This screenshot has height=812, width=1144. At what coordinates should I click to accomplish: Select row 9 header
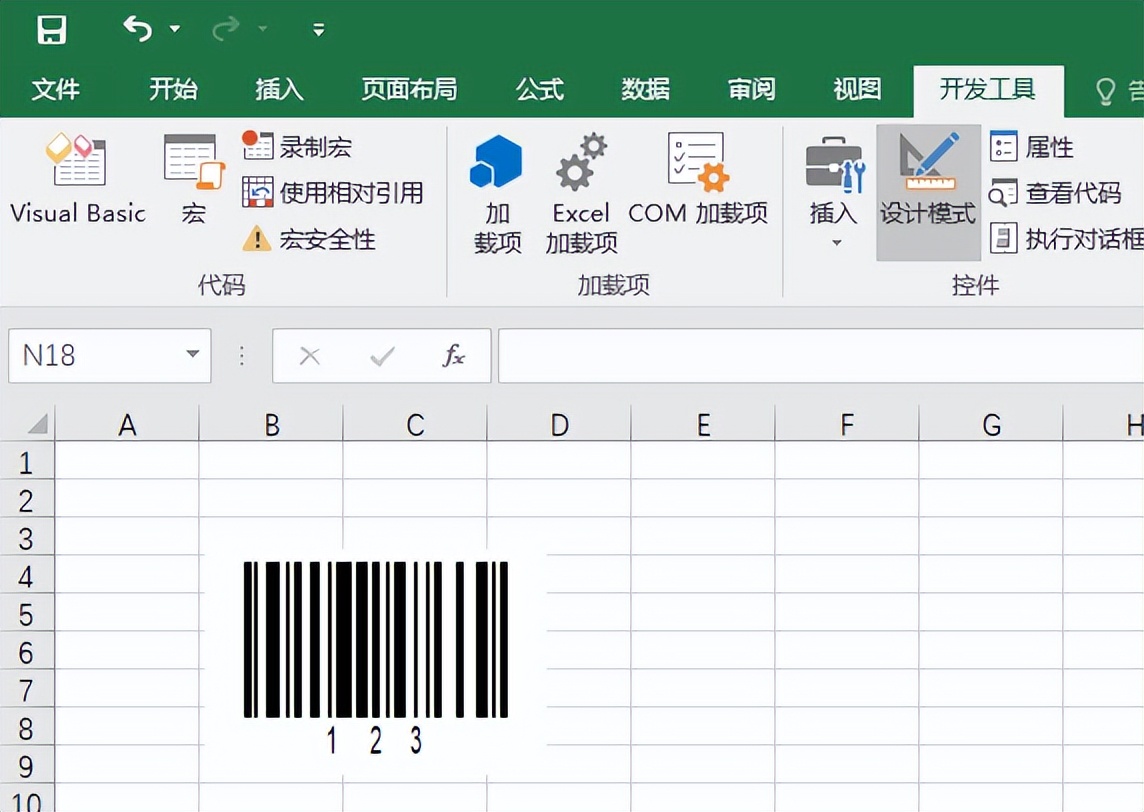tap(26, 765)
